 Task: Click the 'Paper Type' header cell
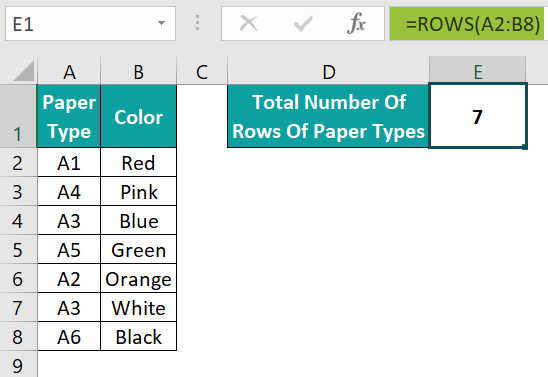click(x=69, y=116)
